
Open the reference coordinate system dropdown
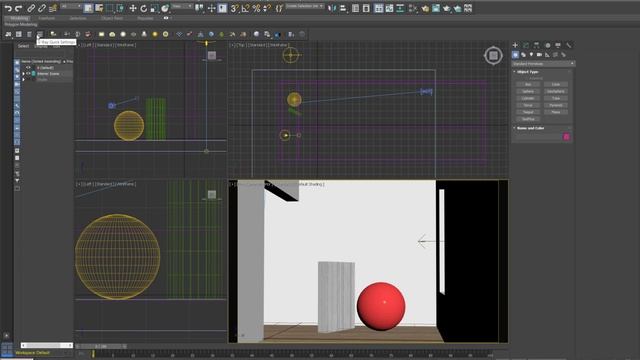182,7
